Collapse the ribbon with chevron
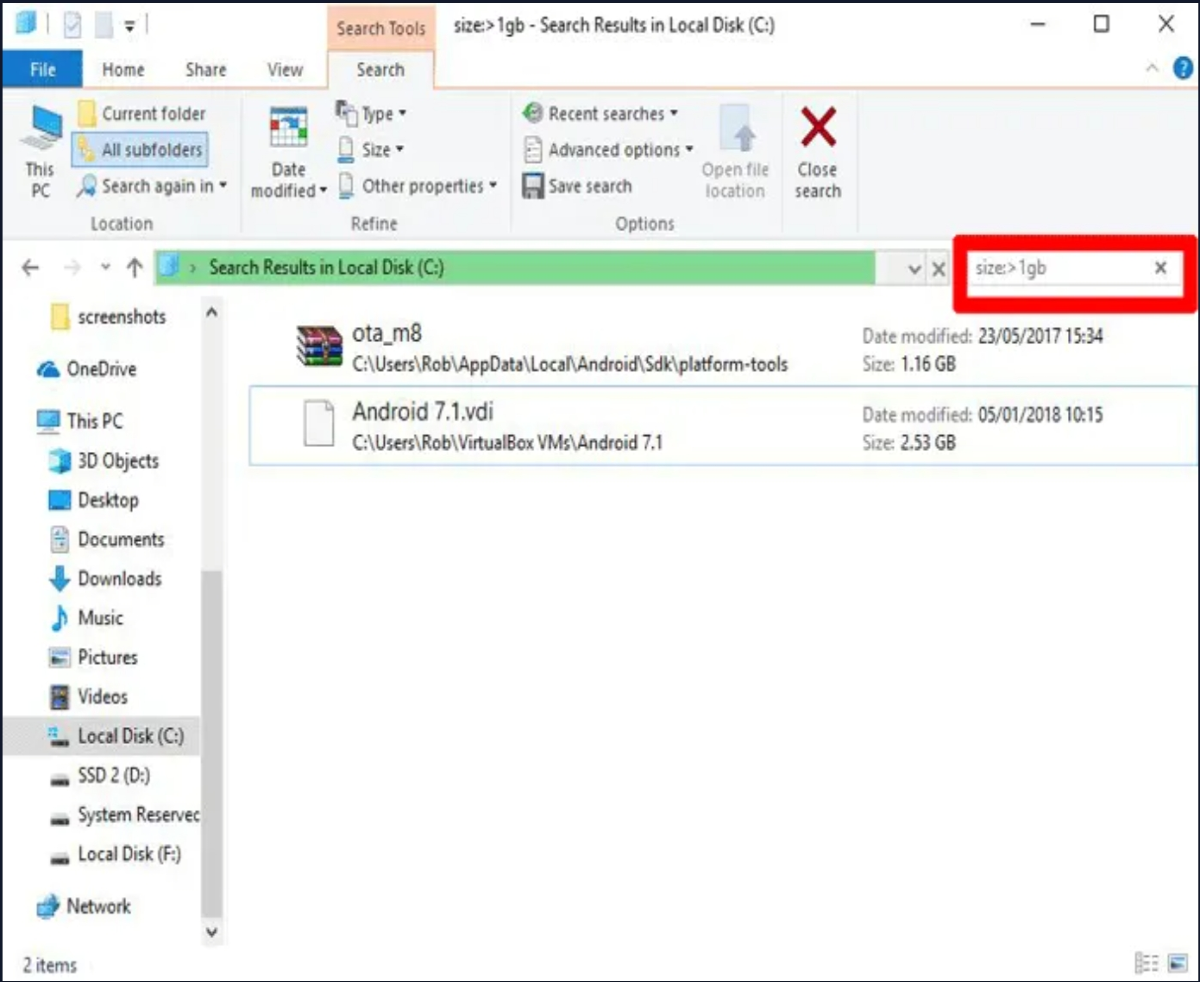Screen dimensions: 1200x982 1151,69
